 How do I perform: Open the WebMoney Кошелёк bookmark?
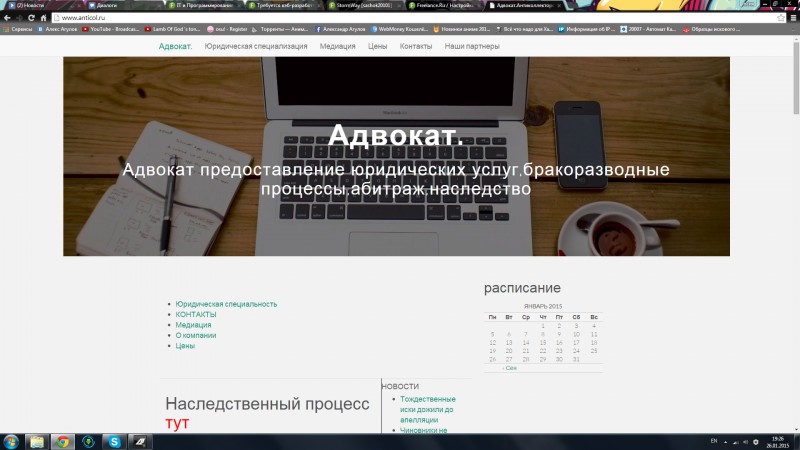399,29
